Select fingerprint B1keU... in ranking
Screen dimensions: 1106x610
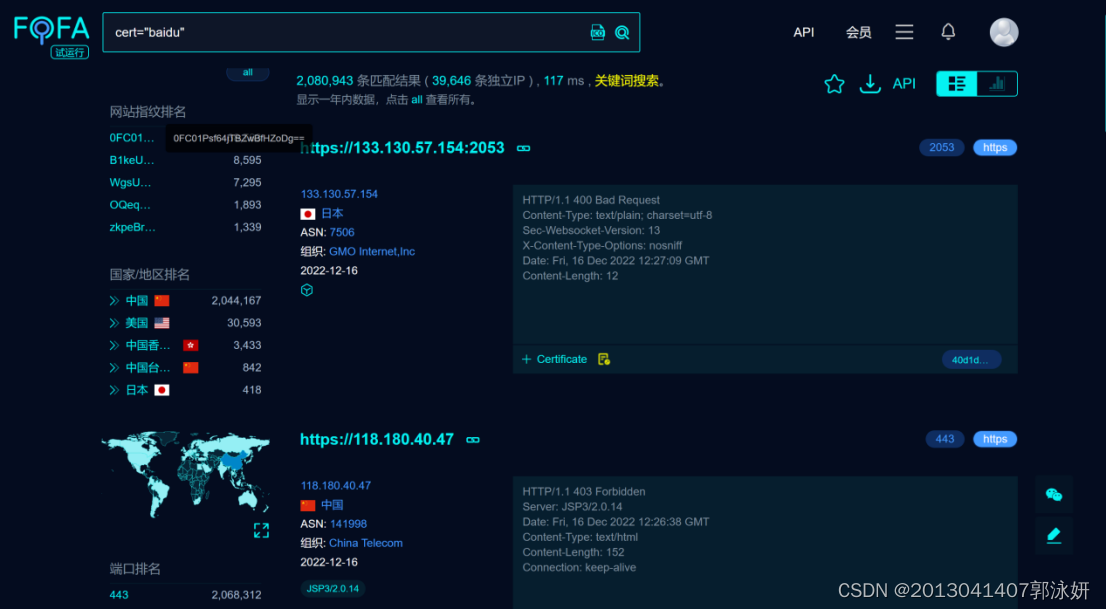[132, 160]
